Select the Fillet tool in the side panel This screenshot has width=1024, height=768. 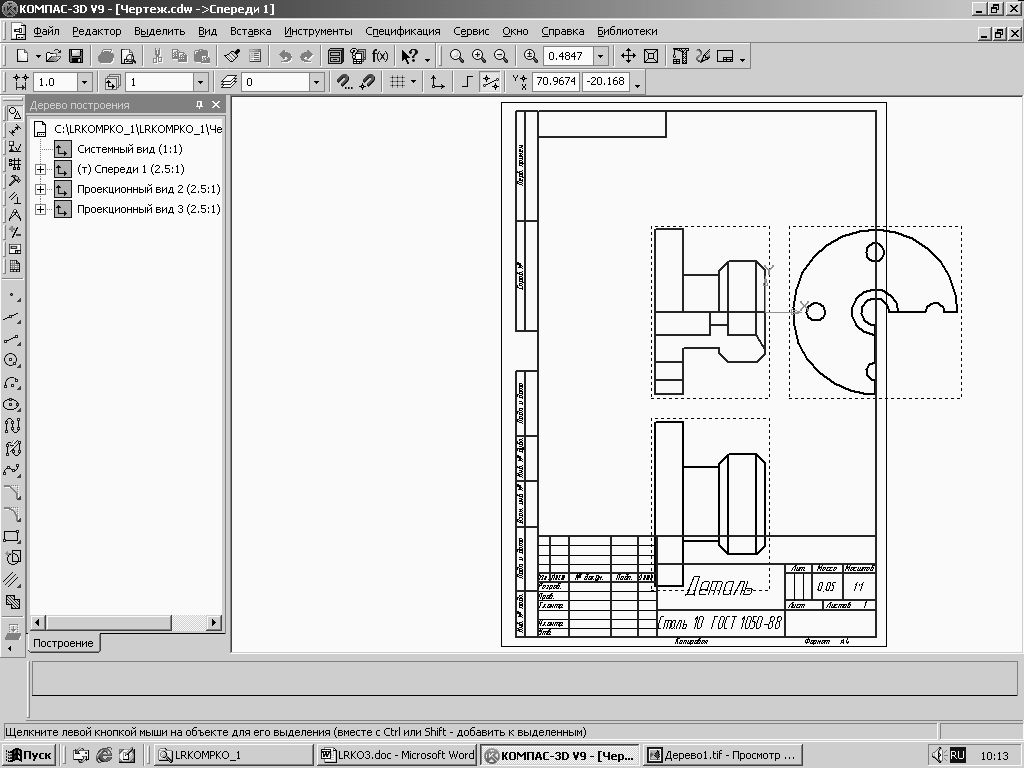[12, 514]
